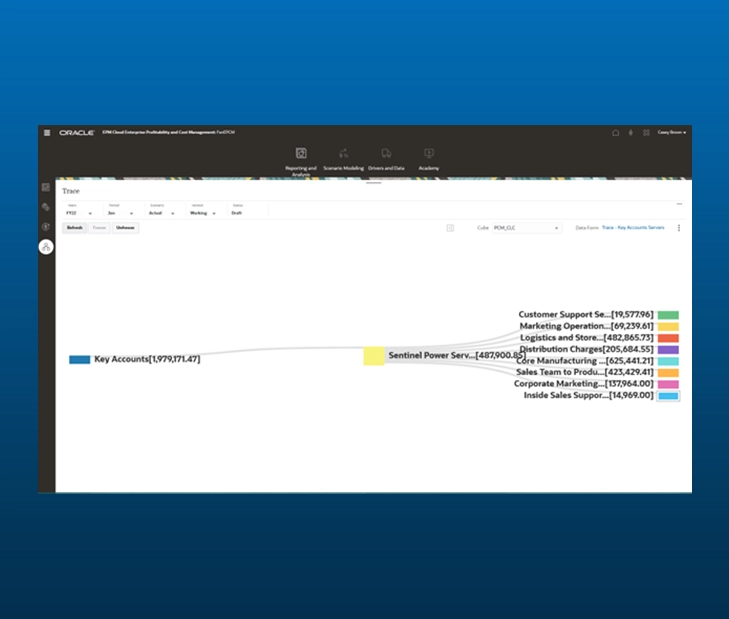Open the vertical ellipsis actions menu
The image size is (729, 619).
(679, 228)
